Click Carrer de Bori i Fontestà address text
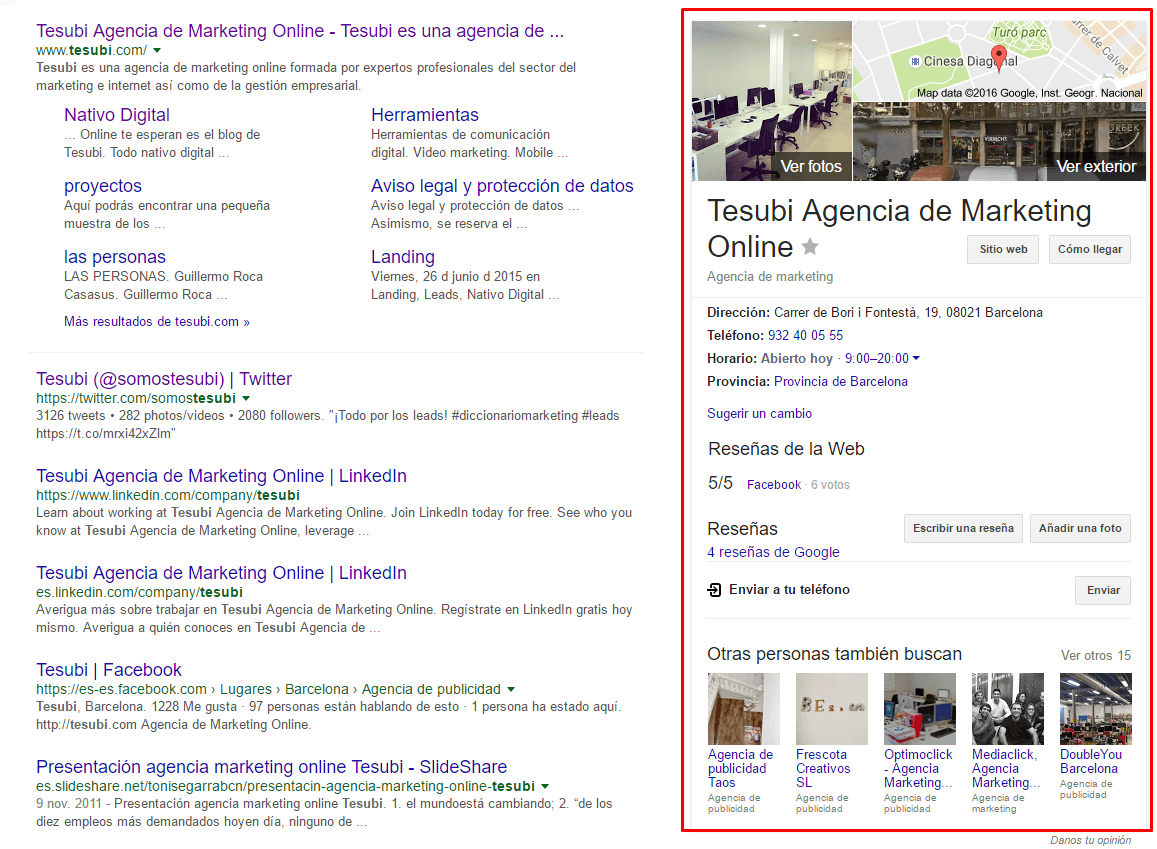The image size is (1157, 849). (x=908, y=313)
